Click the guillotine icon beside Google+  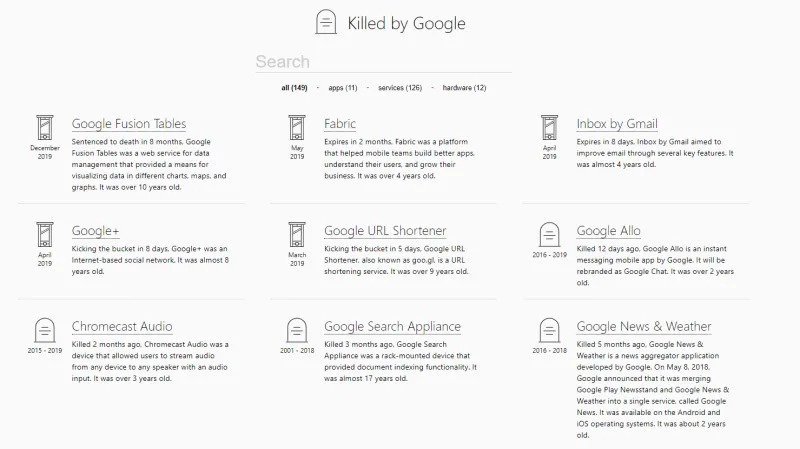tap(44, 235)
